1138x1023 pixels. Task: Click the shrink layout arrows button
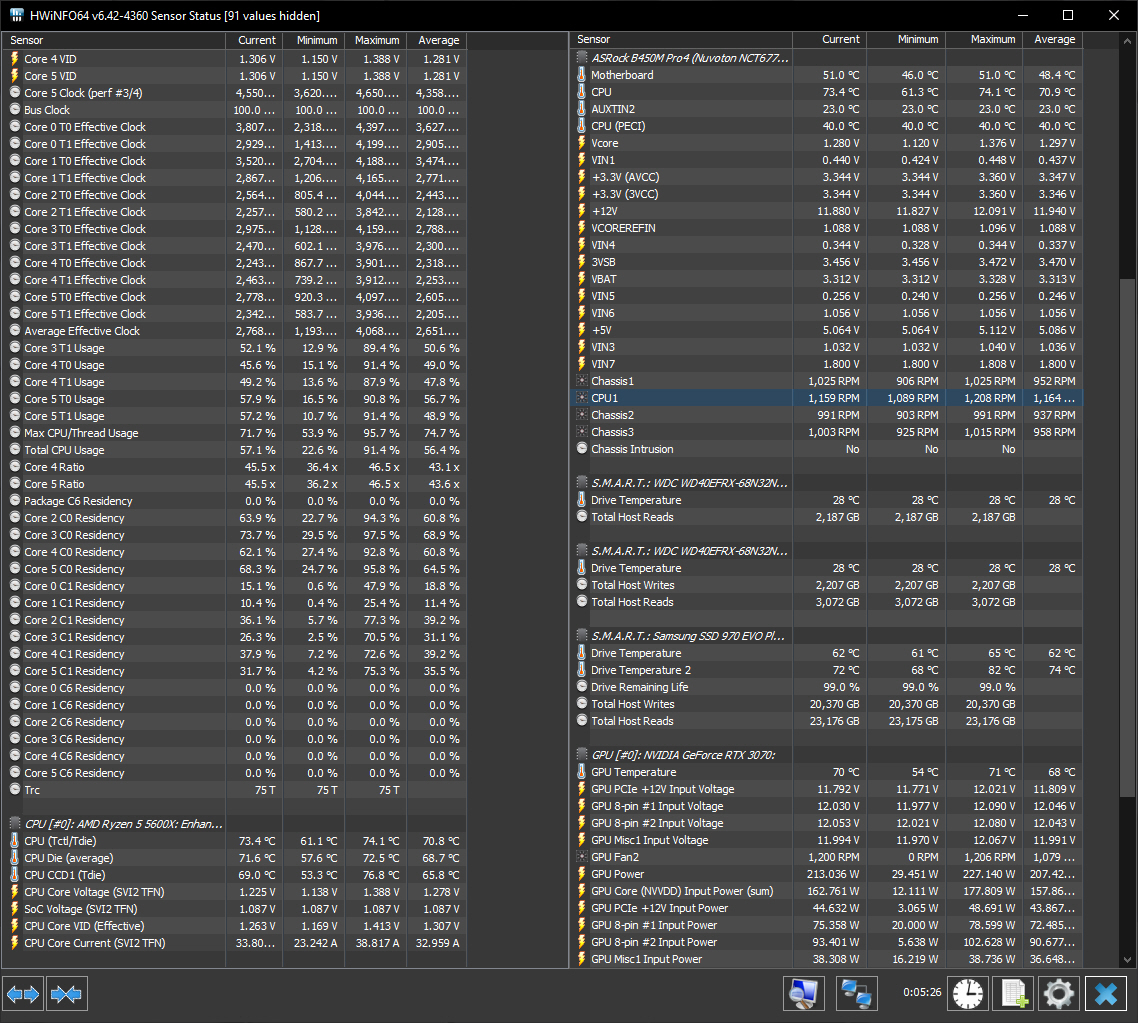point(67,993)
